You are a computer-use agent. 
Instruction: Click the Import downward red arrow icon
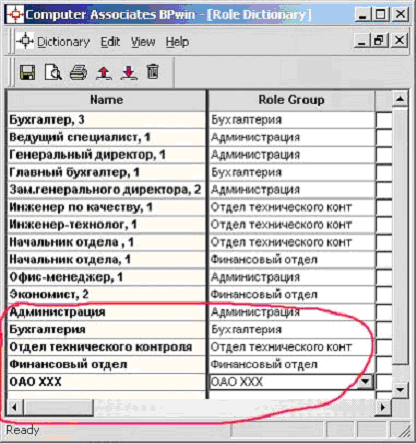(x=129, y=72)
